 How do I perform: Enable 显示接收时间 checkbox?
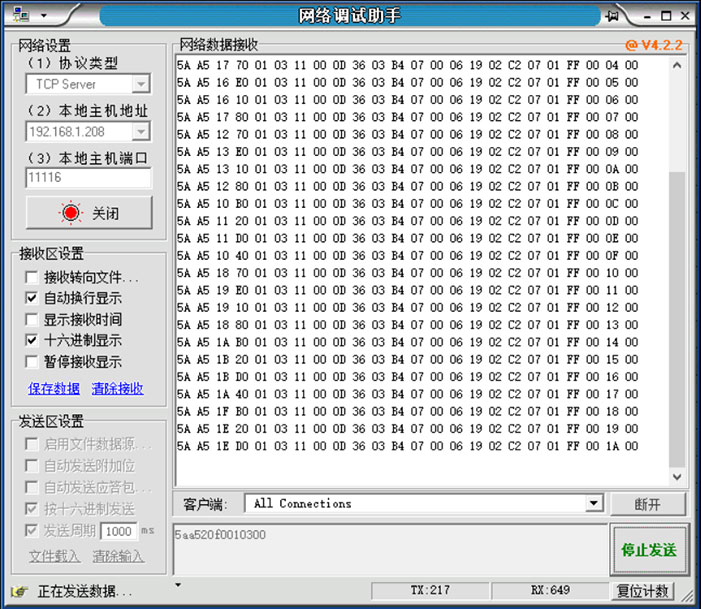pos(31,319)
